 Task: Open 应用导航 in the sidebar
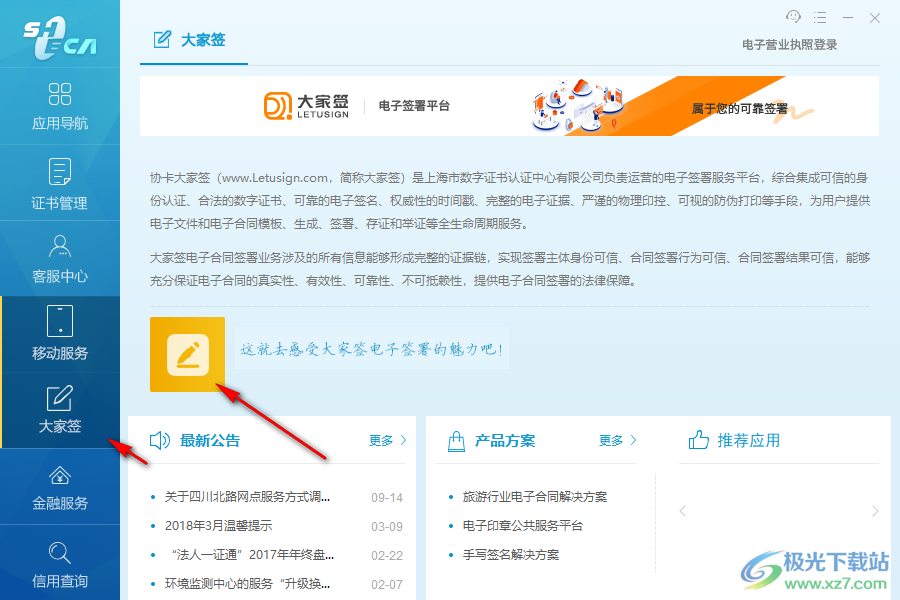(x=60, y=106)
